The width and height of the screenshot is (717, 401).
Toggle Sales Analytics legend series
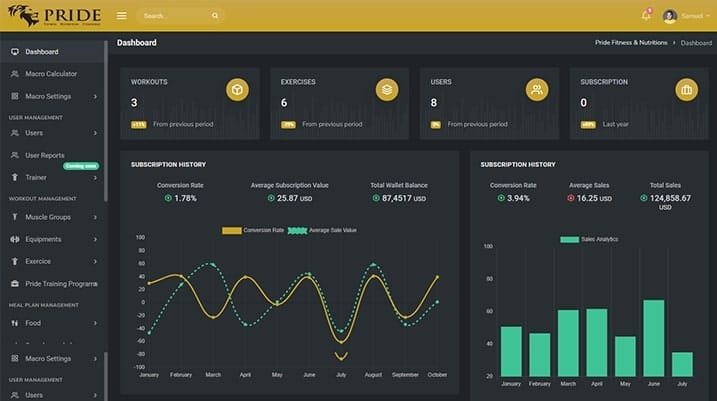coord(589,239)
